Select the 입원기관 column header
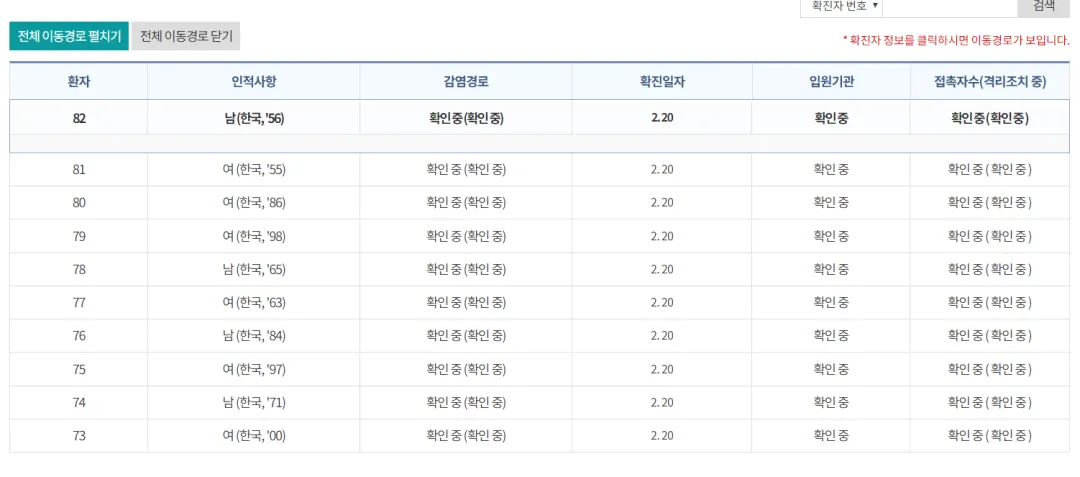The image size is (1080, 477). point(831,81)
